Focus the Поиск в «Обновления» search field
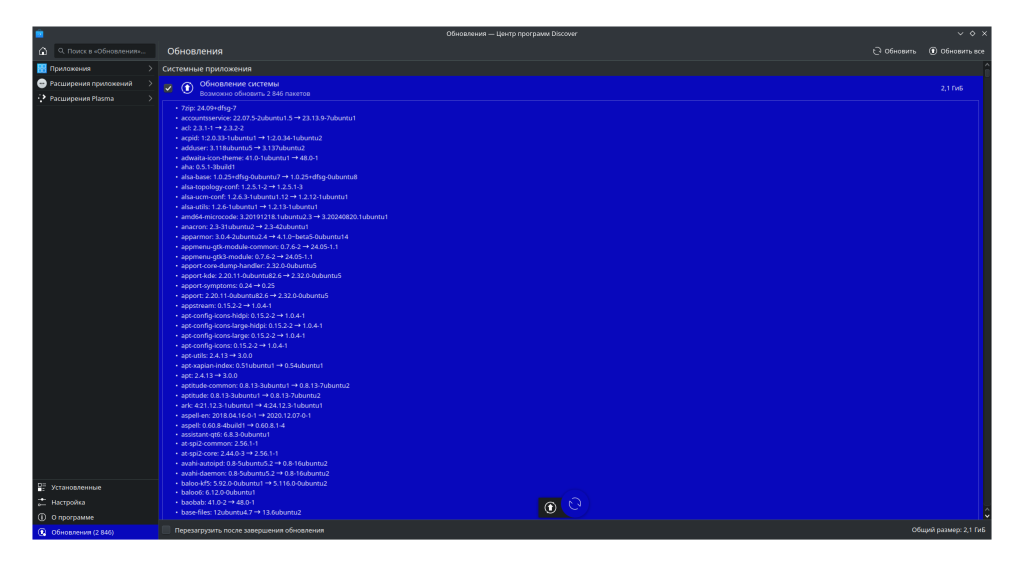 (x=104, y=51)
